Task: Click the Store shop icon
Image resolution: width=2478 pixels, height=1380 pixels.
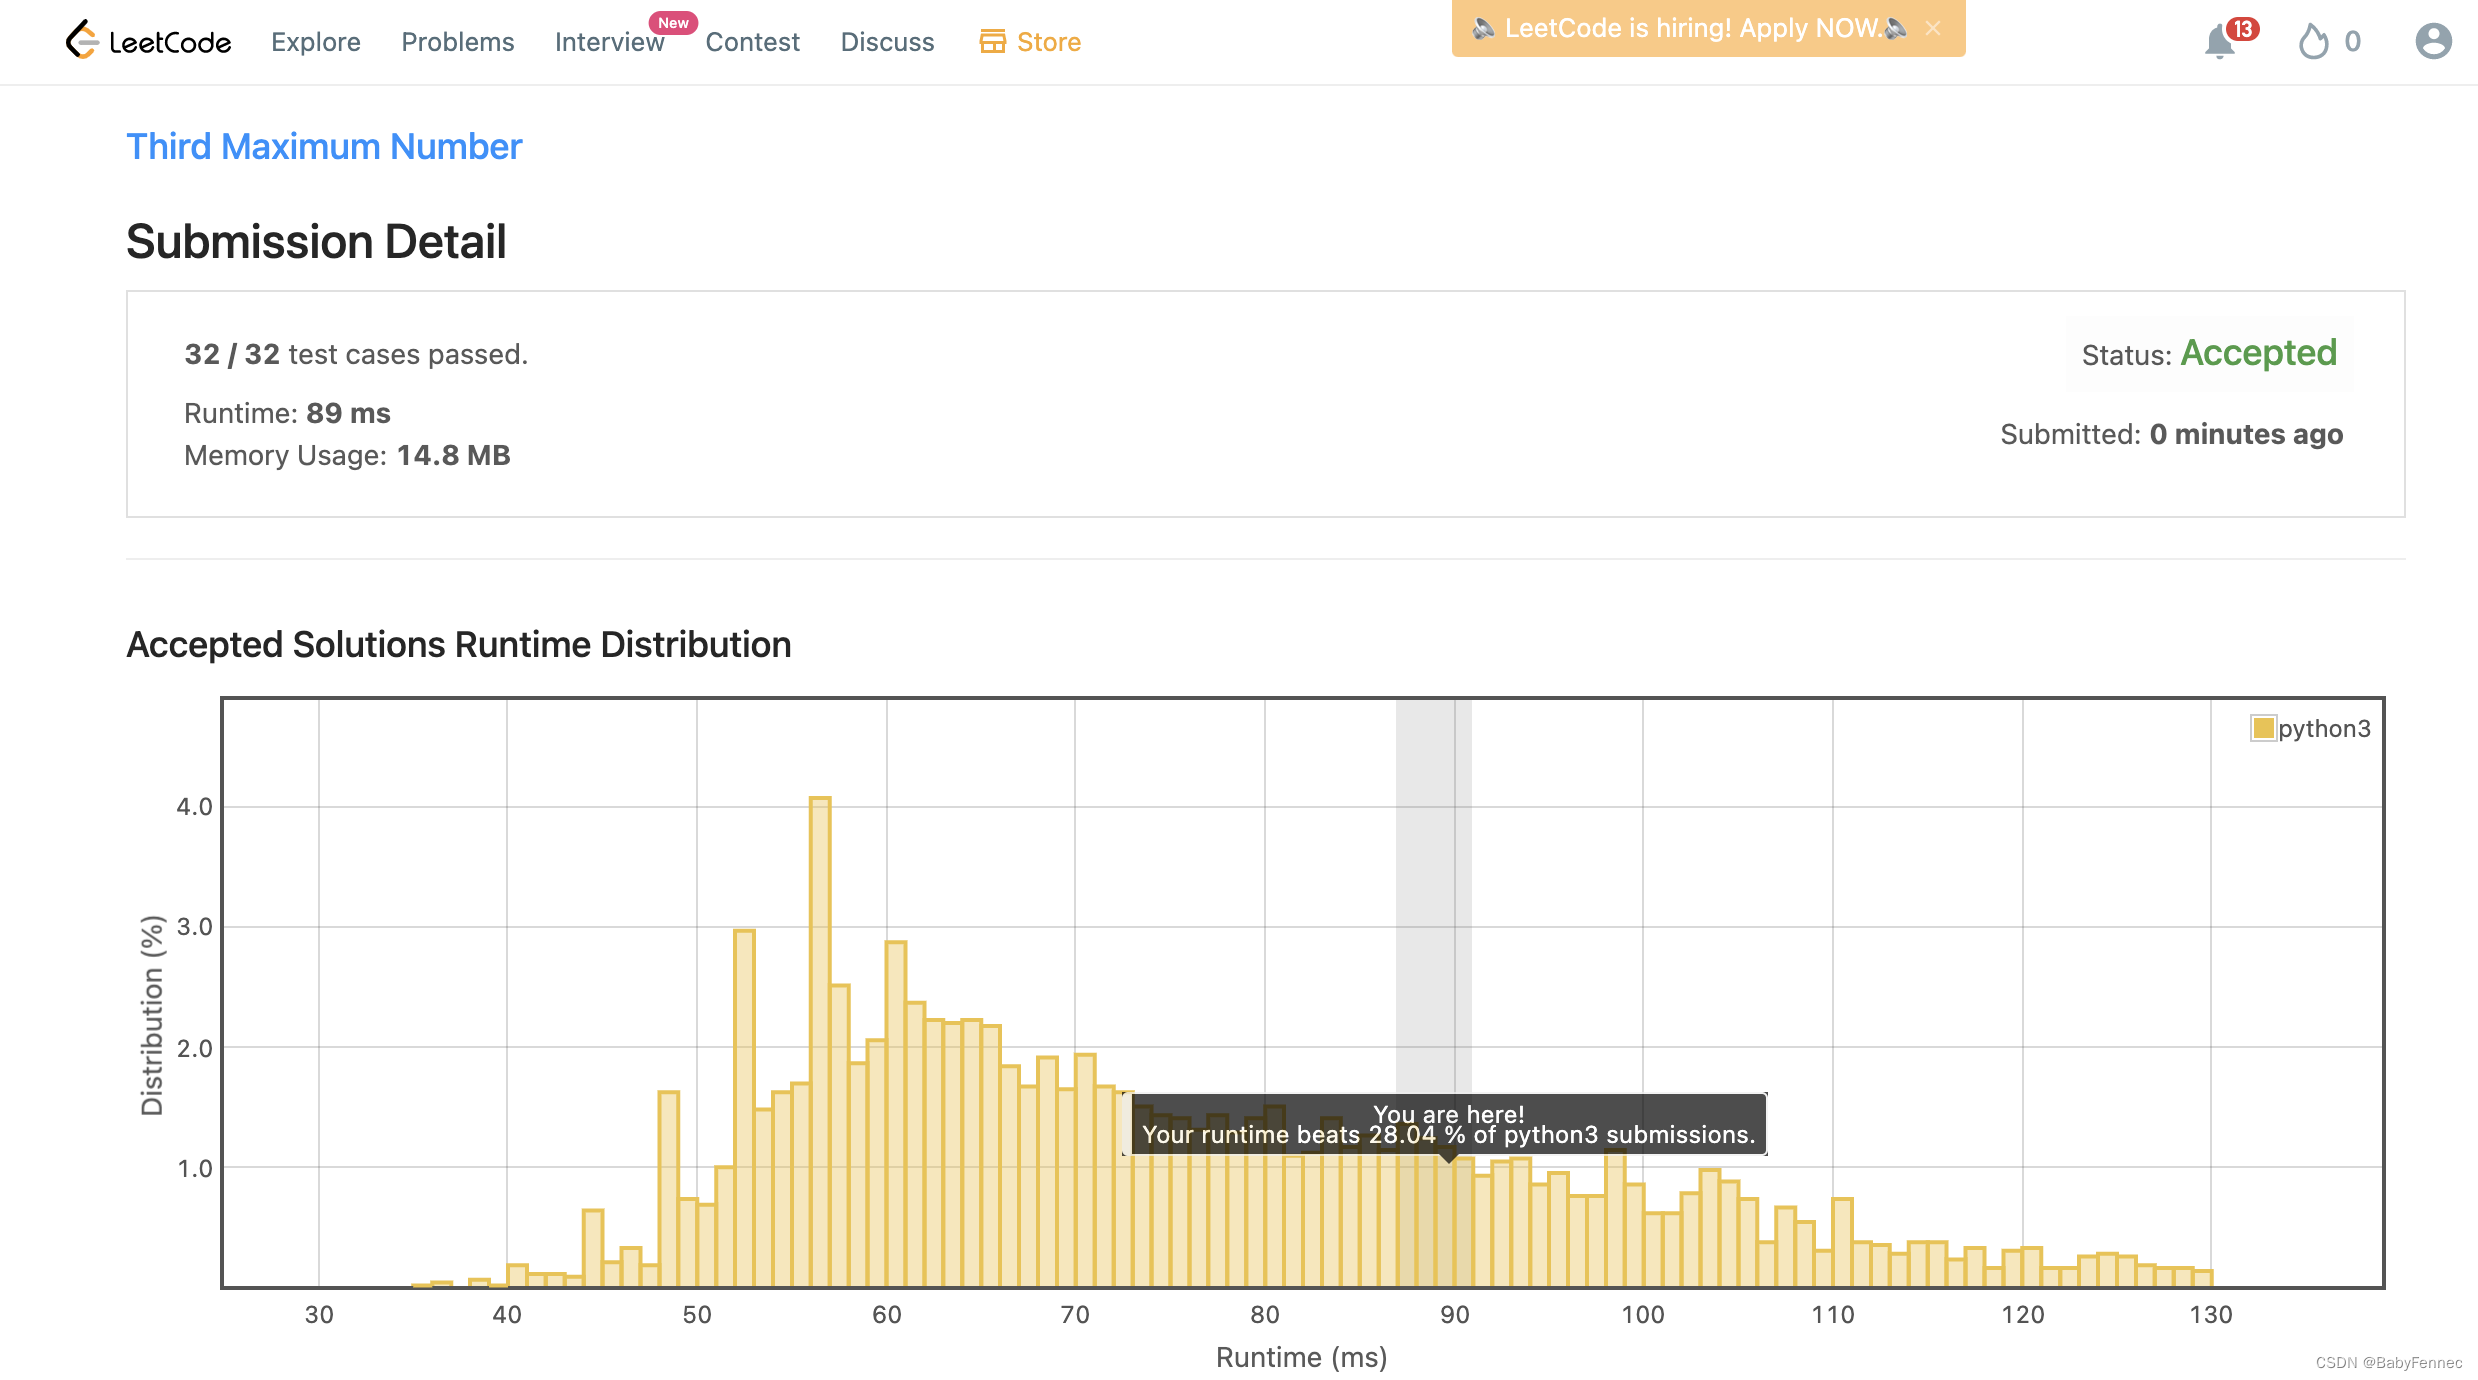Action: (x=992, y=42)
